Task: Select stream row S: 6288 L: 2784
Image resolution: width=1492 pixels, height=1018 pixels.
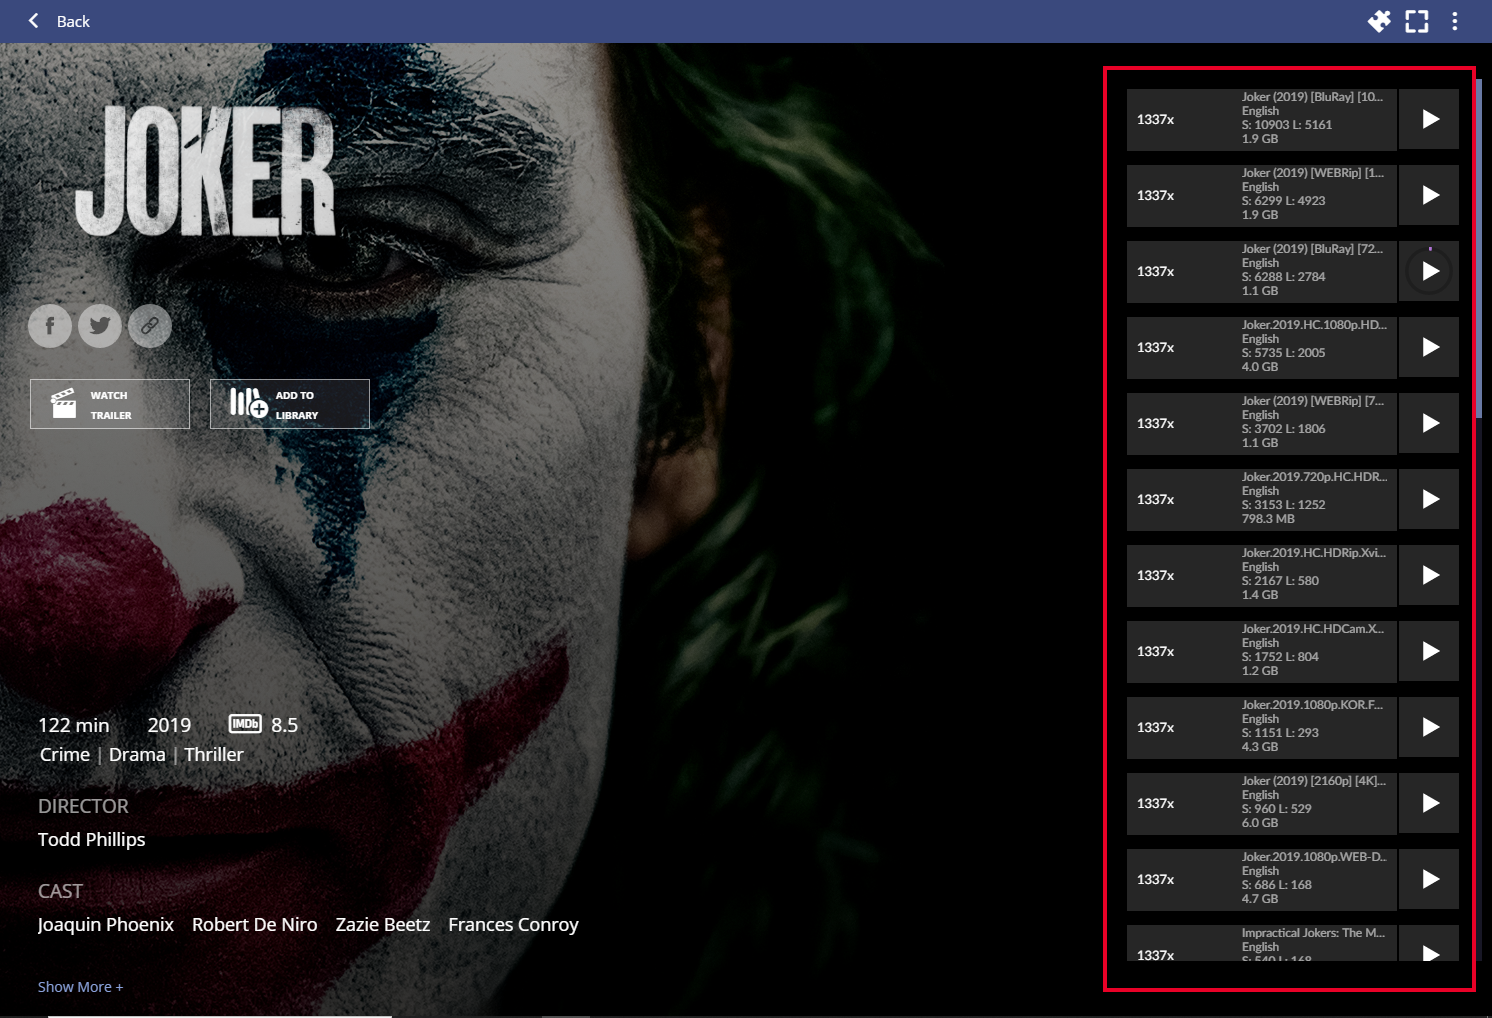Action: click(x=1262, y=271)
